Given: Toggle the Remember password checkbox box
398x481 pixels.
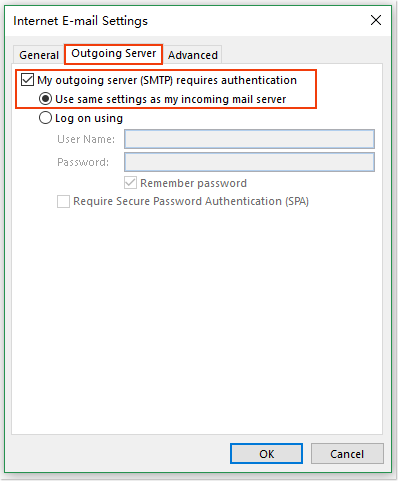Looking at the screenshot, I should click(x=130, y=183).
